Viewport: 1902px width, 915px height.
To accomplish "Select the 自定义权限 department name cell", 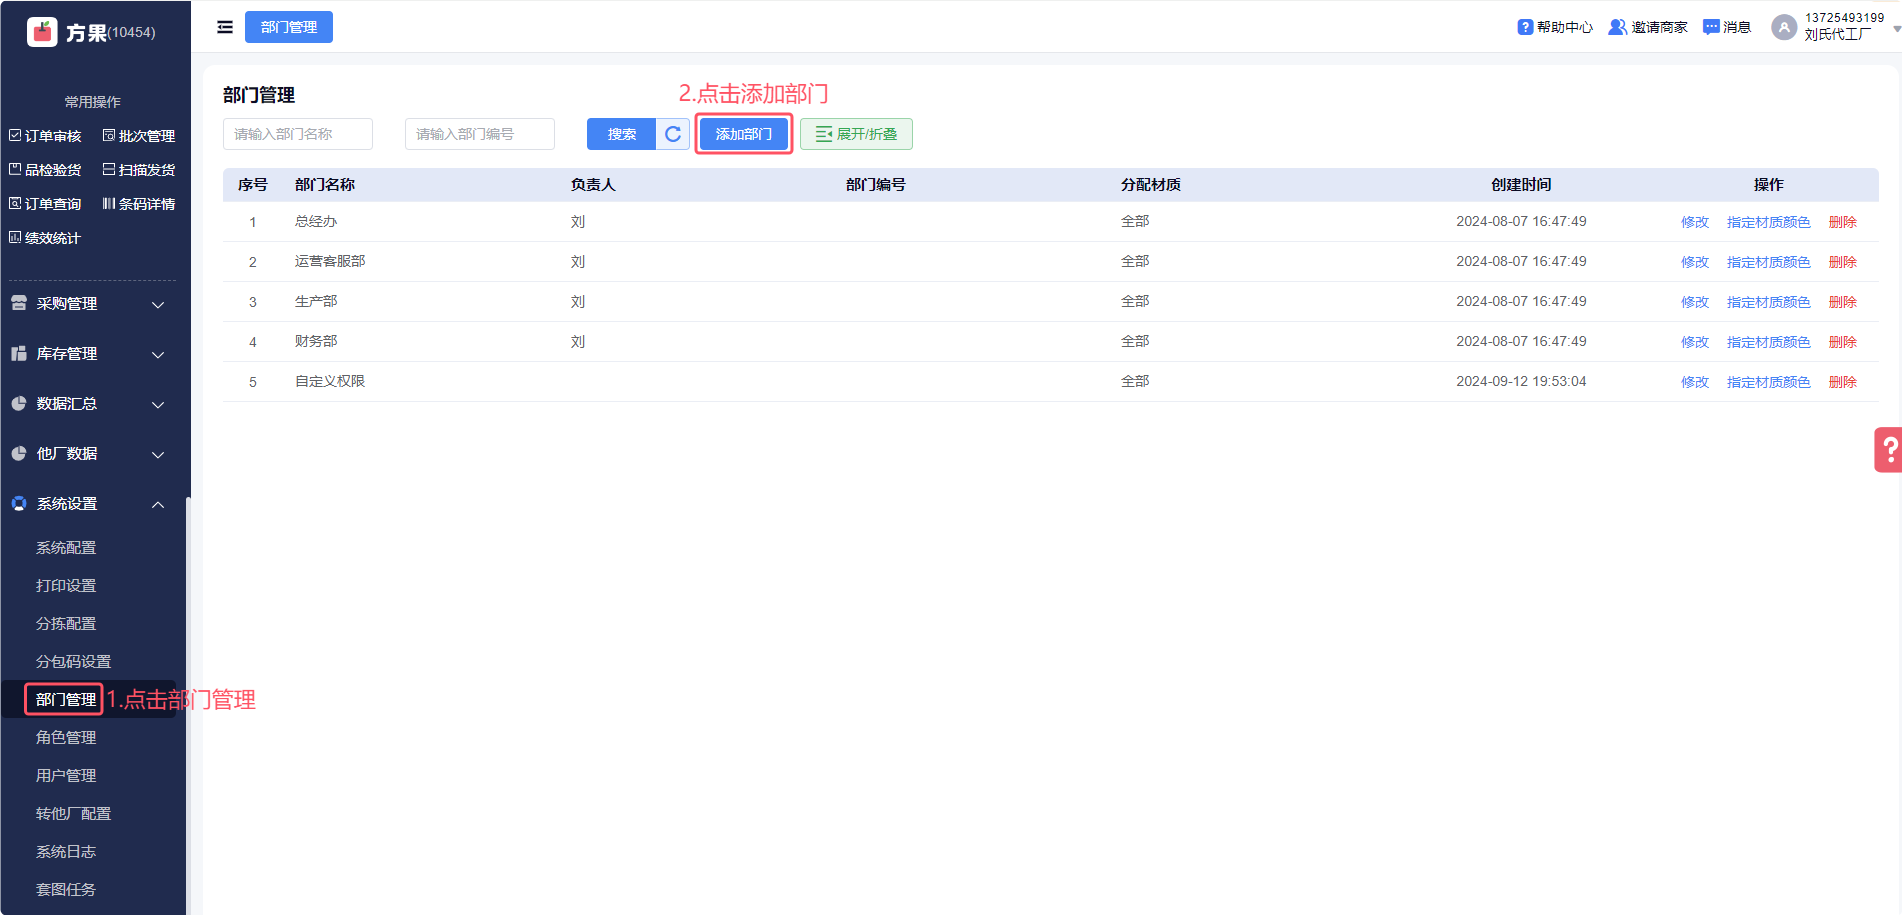I will point(330,382).
